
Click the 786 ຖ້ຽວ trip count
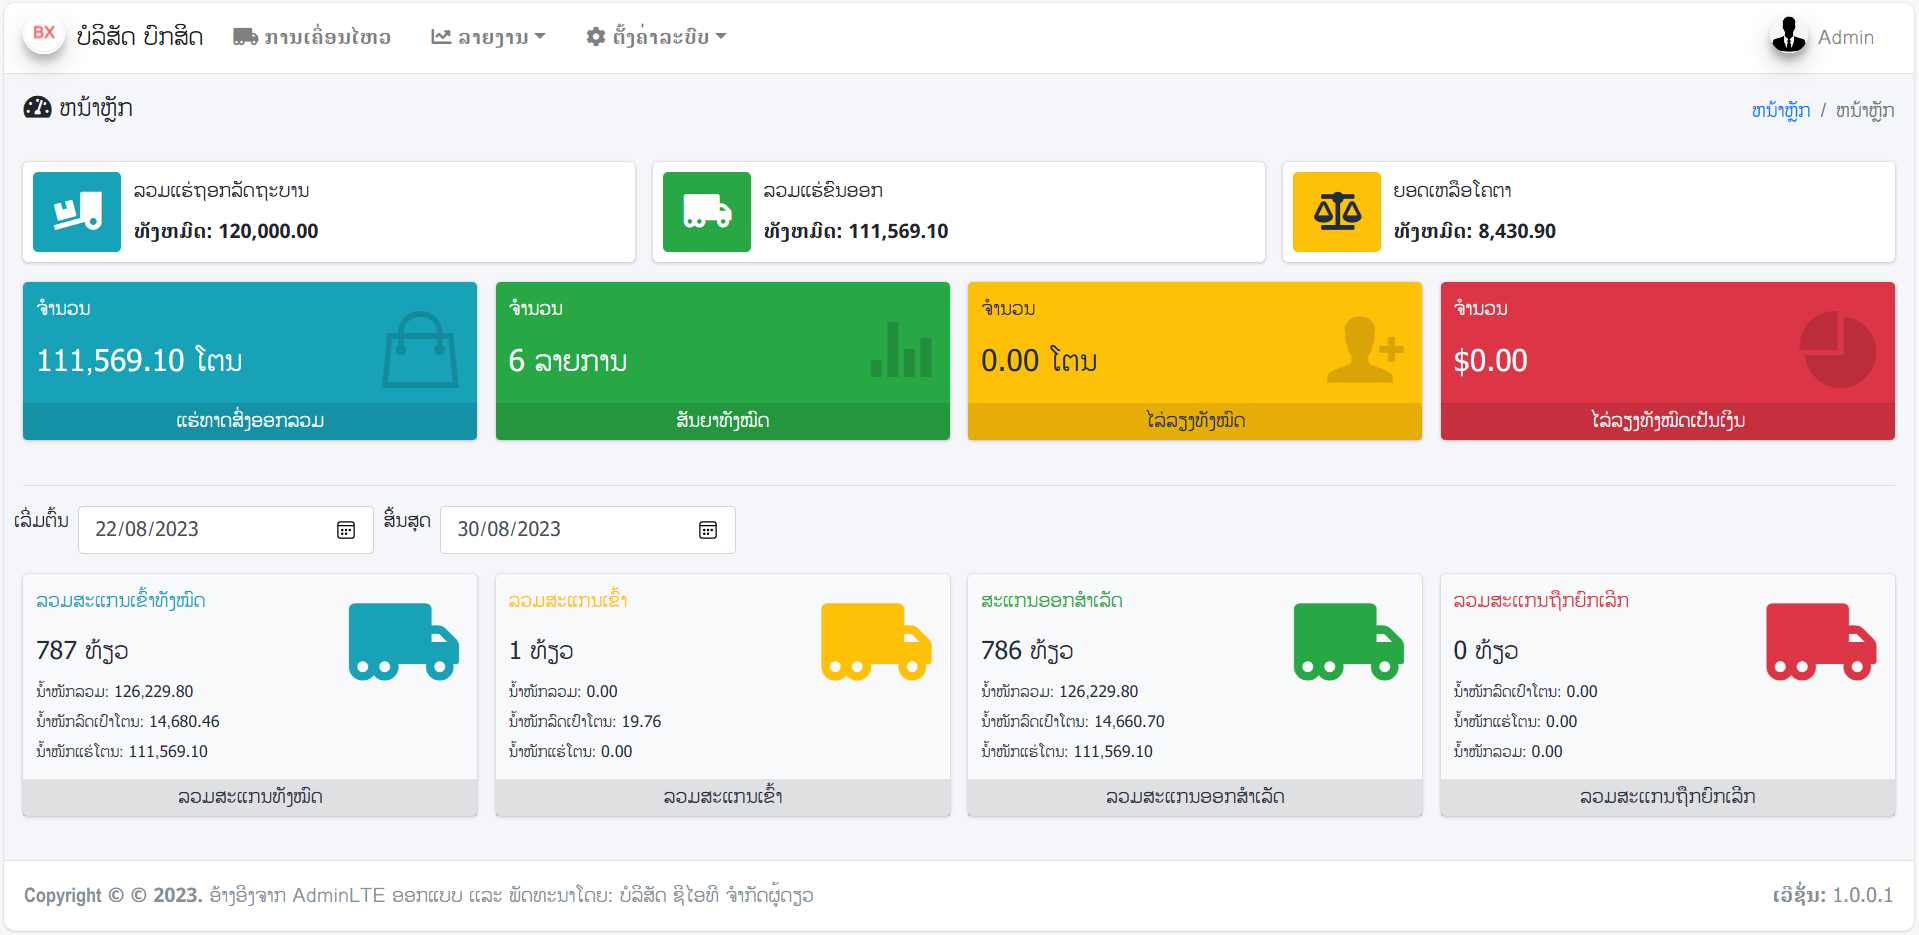[1027, 651]
